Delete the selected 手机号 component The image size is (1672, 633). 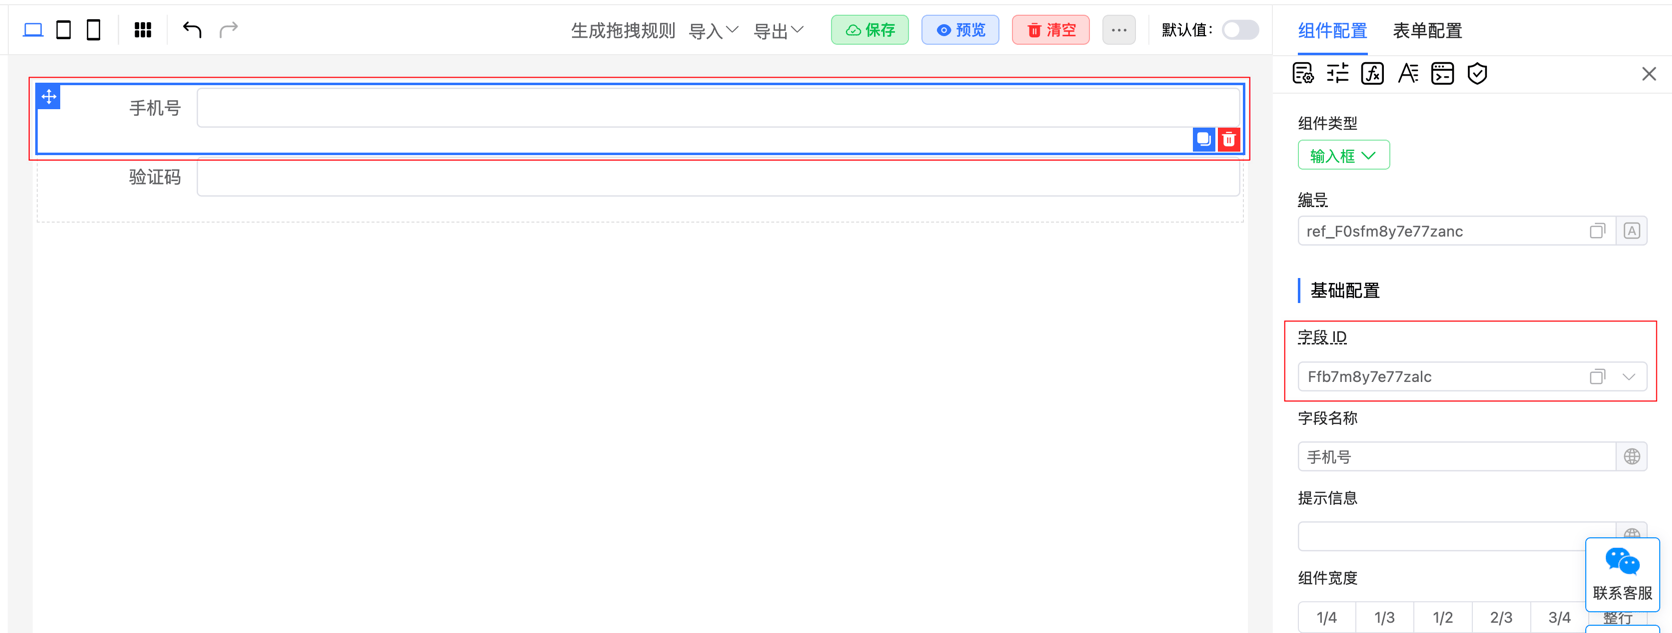[1229, 140]
